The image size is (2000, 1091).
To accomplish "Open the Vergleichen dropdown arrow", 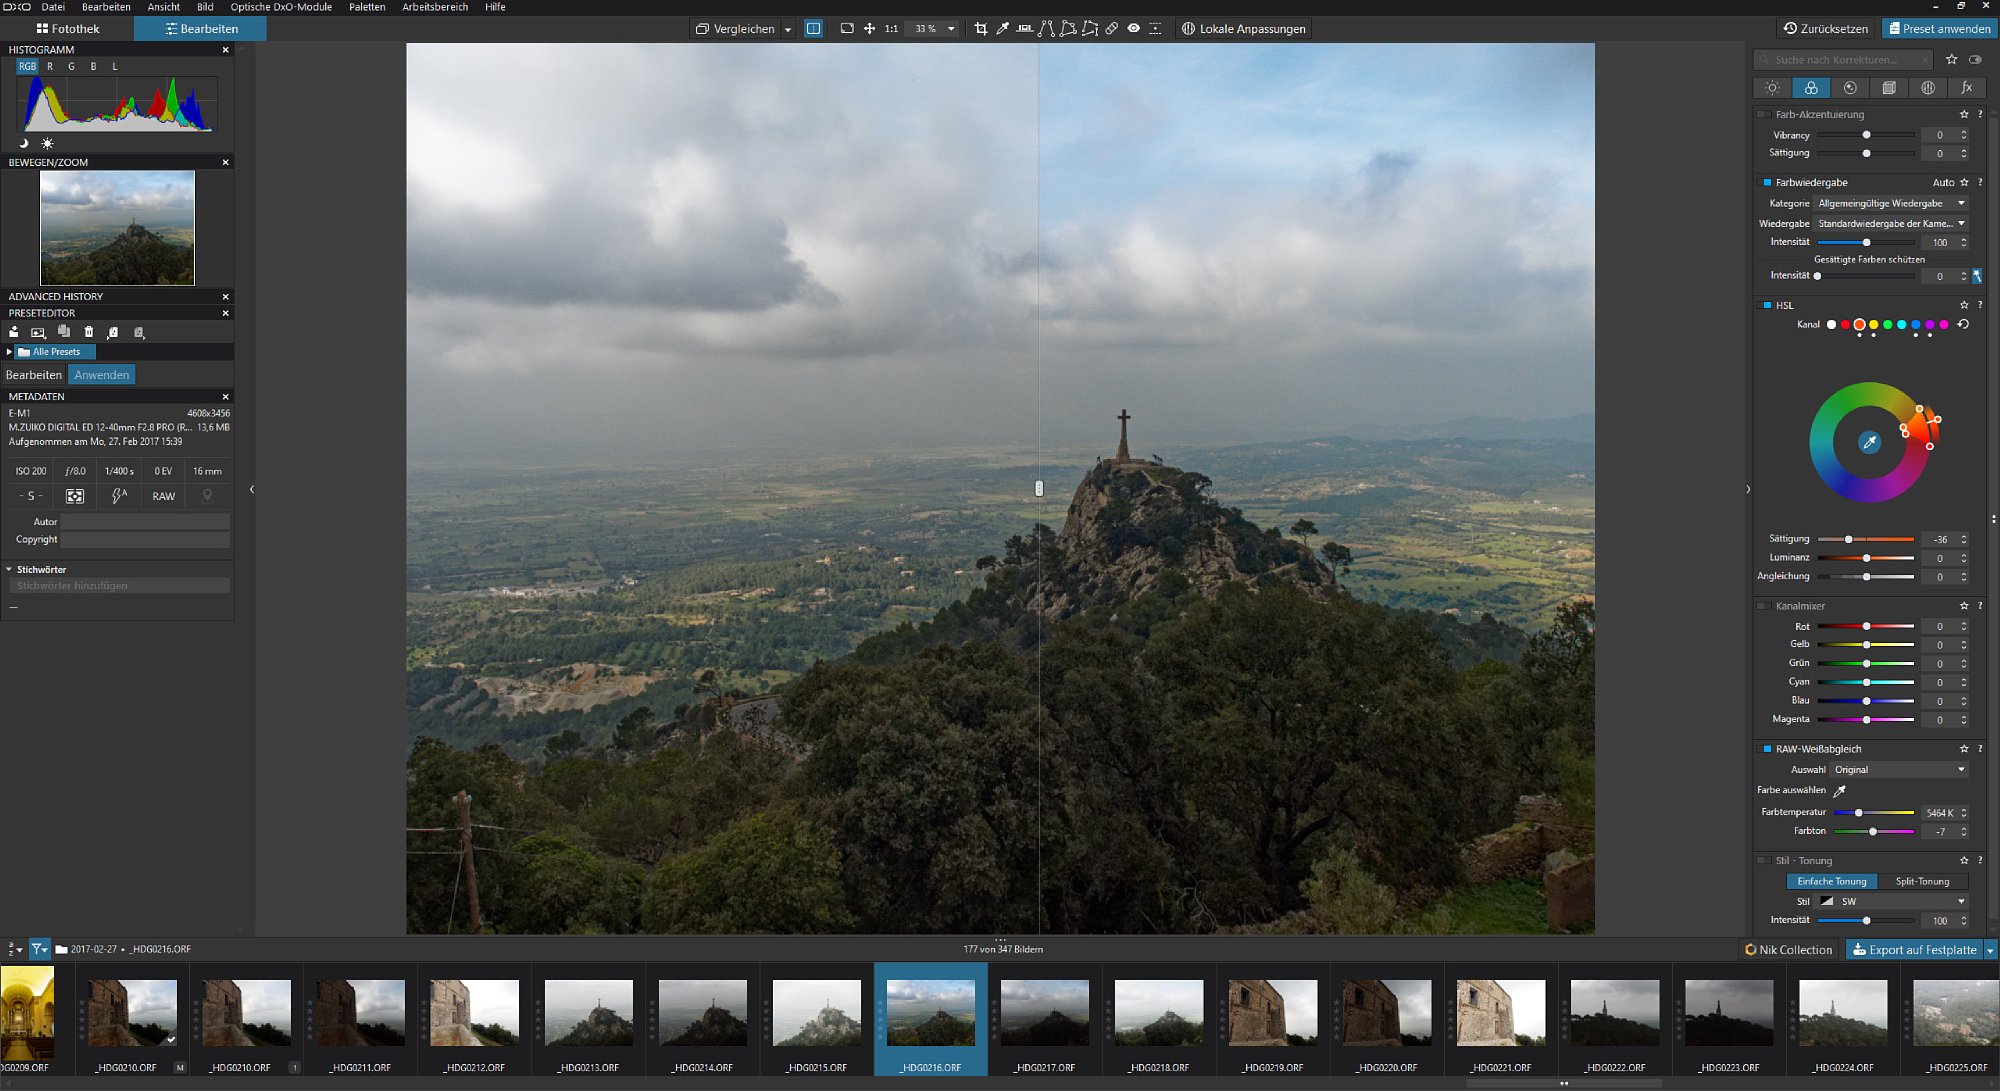I will click(x=788, y=29).
